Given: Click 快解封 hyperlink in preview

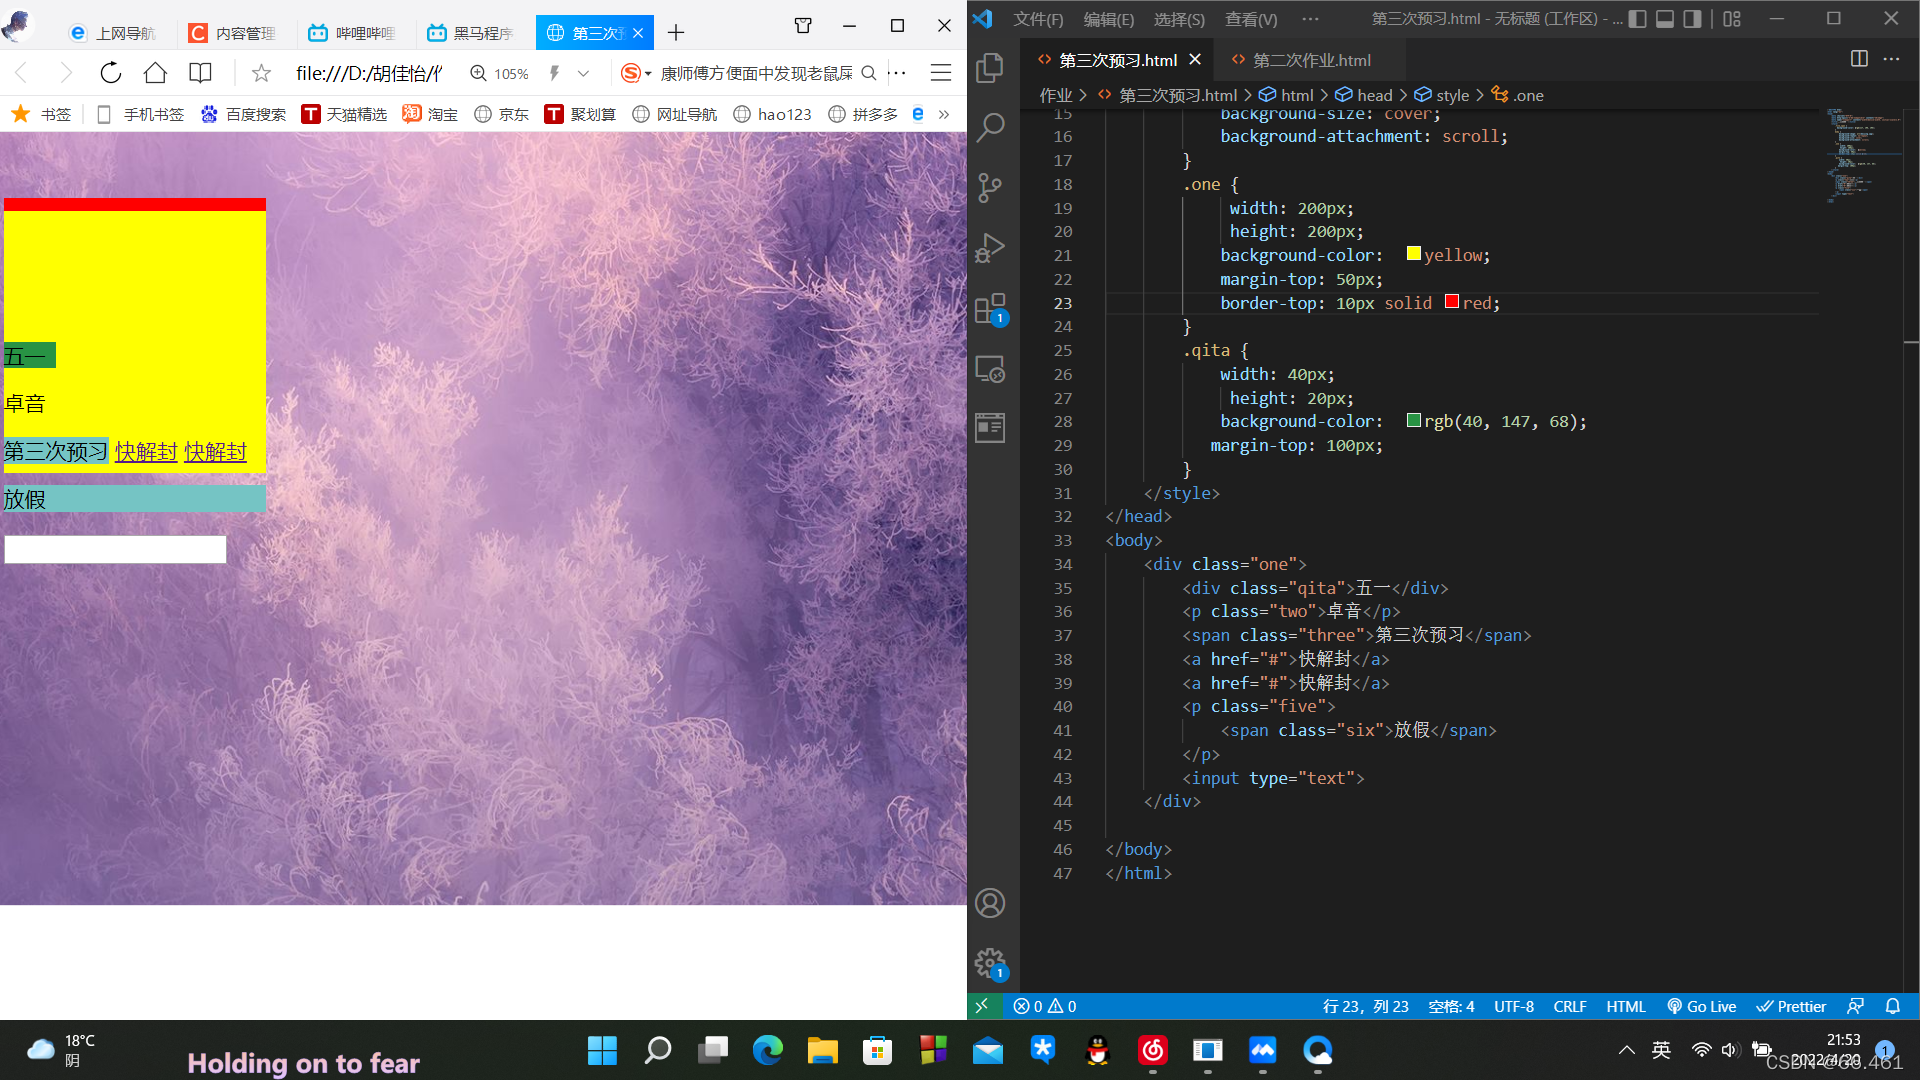Looking at the screenshot, I should 144,450.
